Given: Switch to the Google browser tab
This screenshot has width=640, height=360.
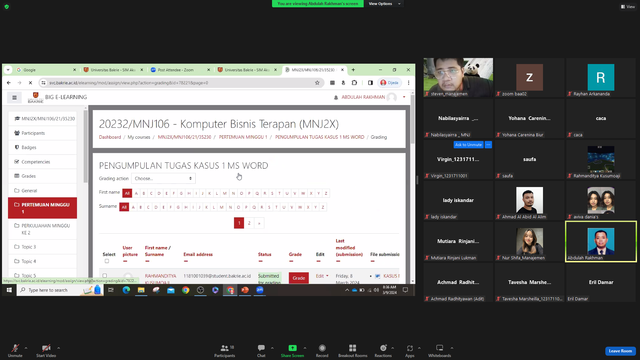Looking at the screenshot, I should pyautogui.click(x=45, y=70).
